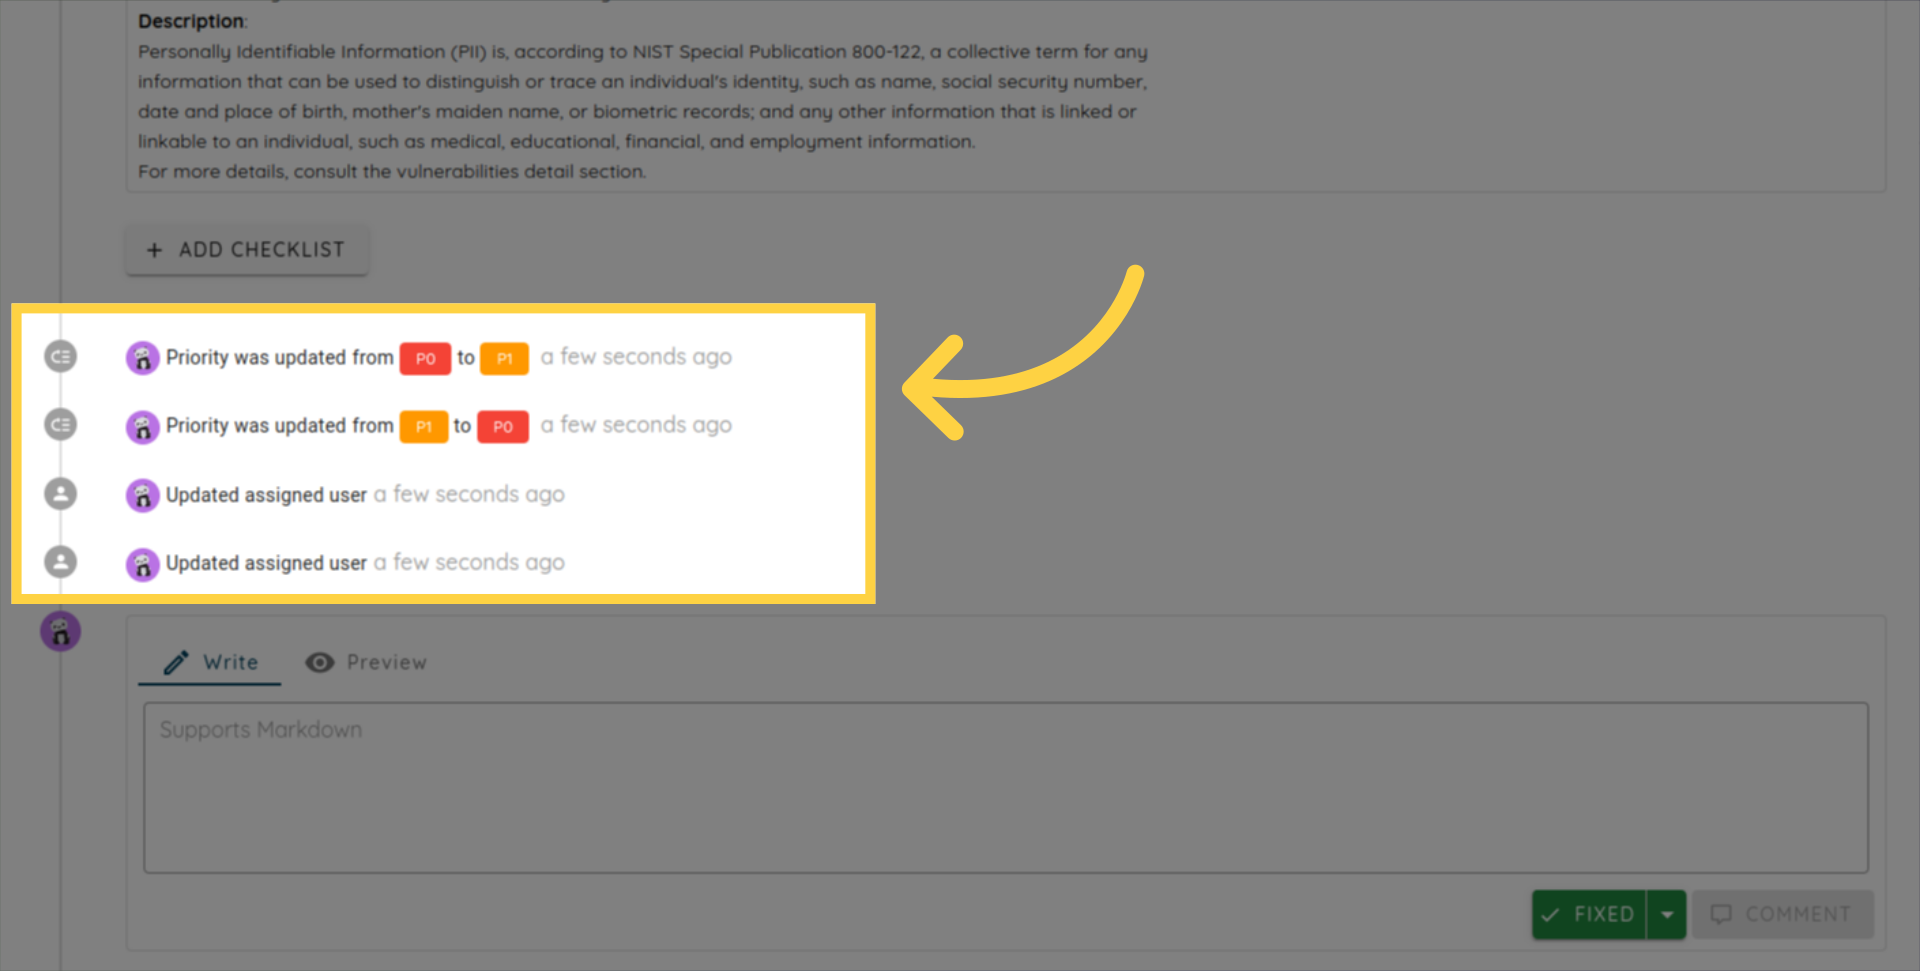The width and height of the screenshot is (1920, 971).
Task: Click avatar in last Updated assigned user entry
Action: (142, 564)
